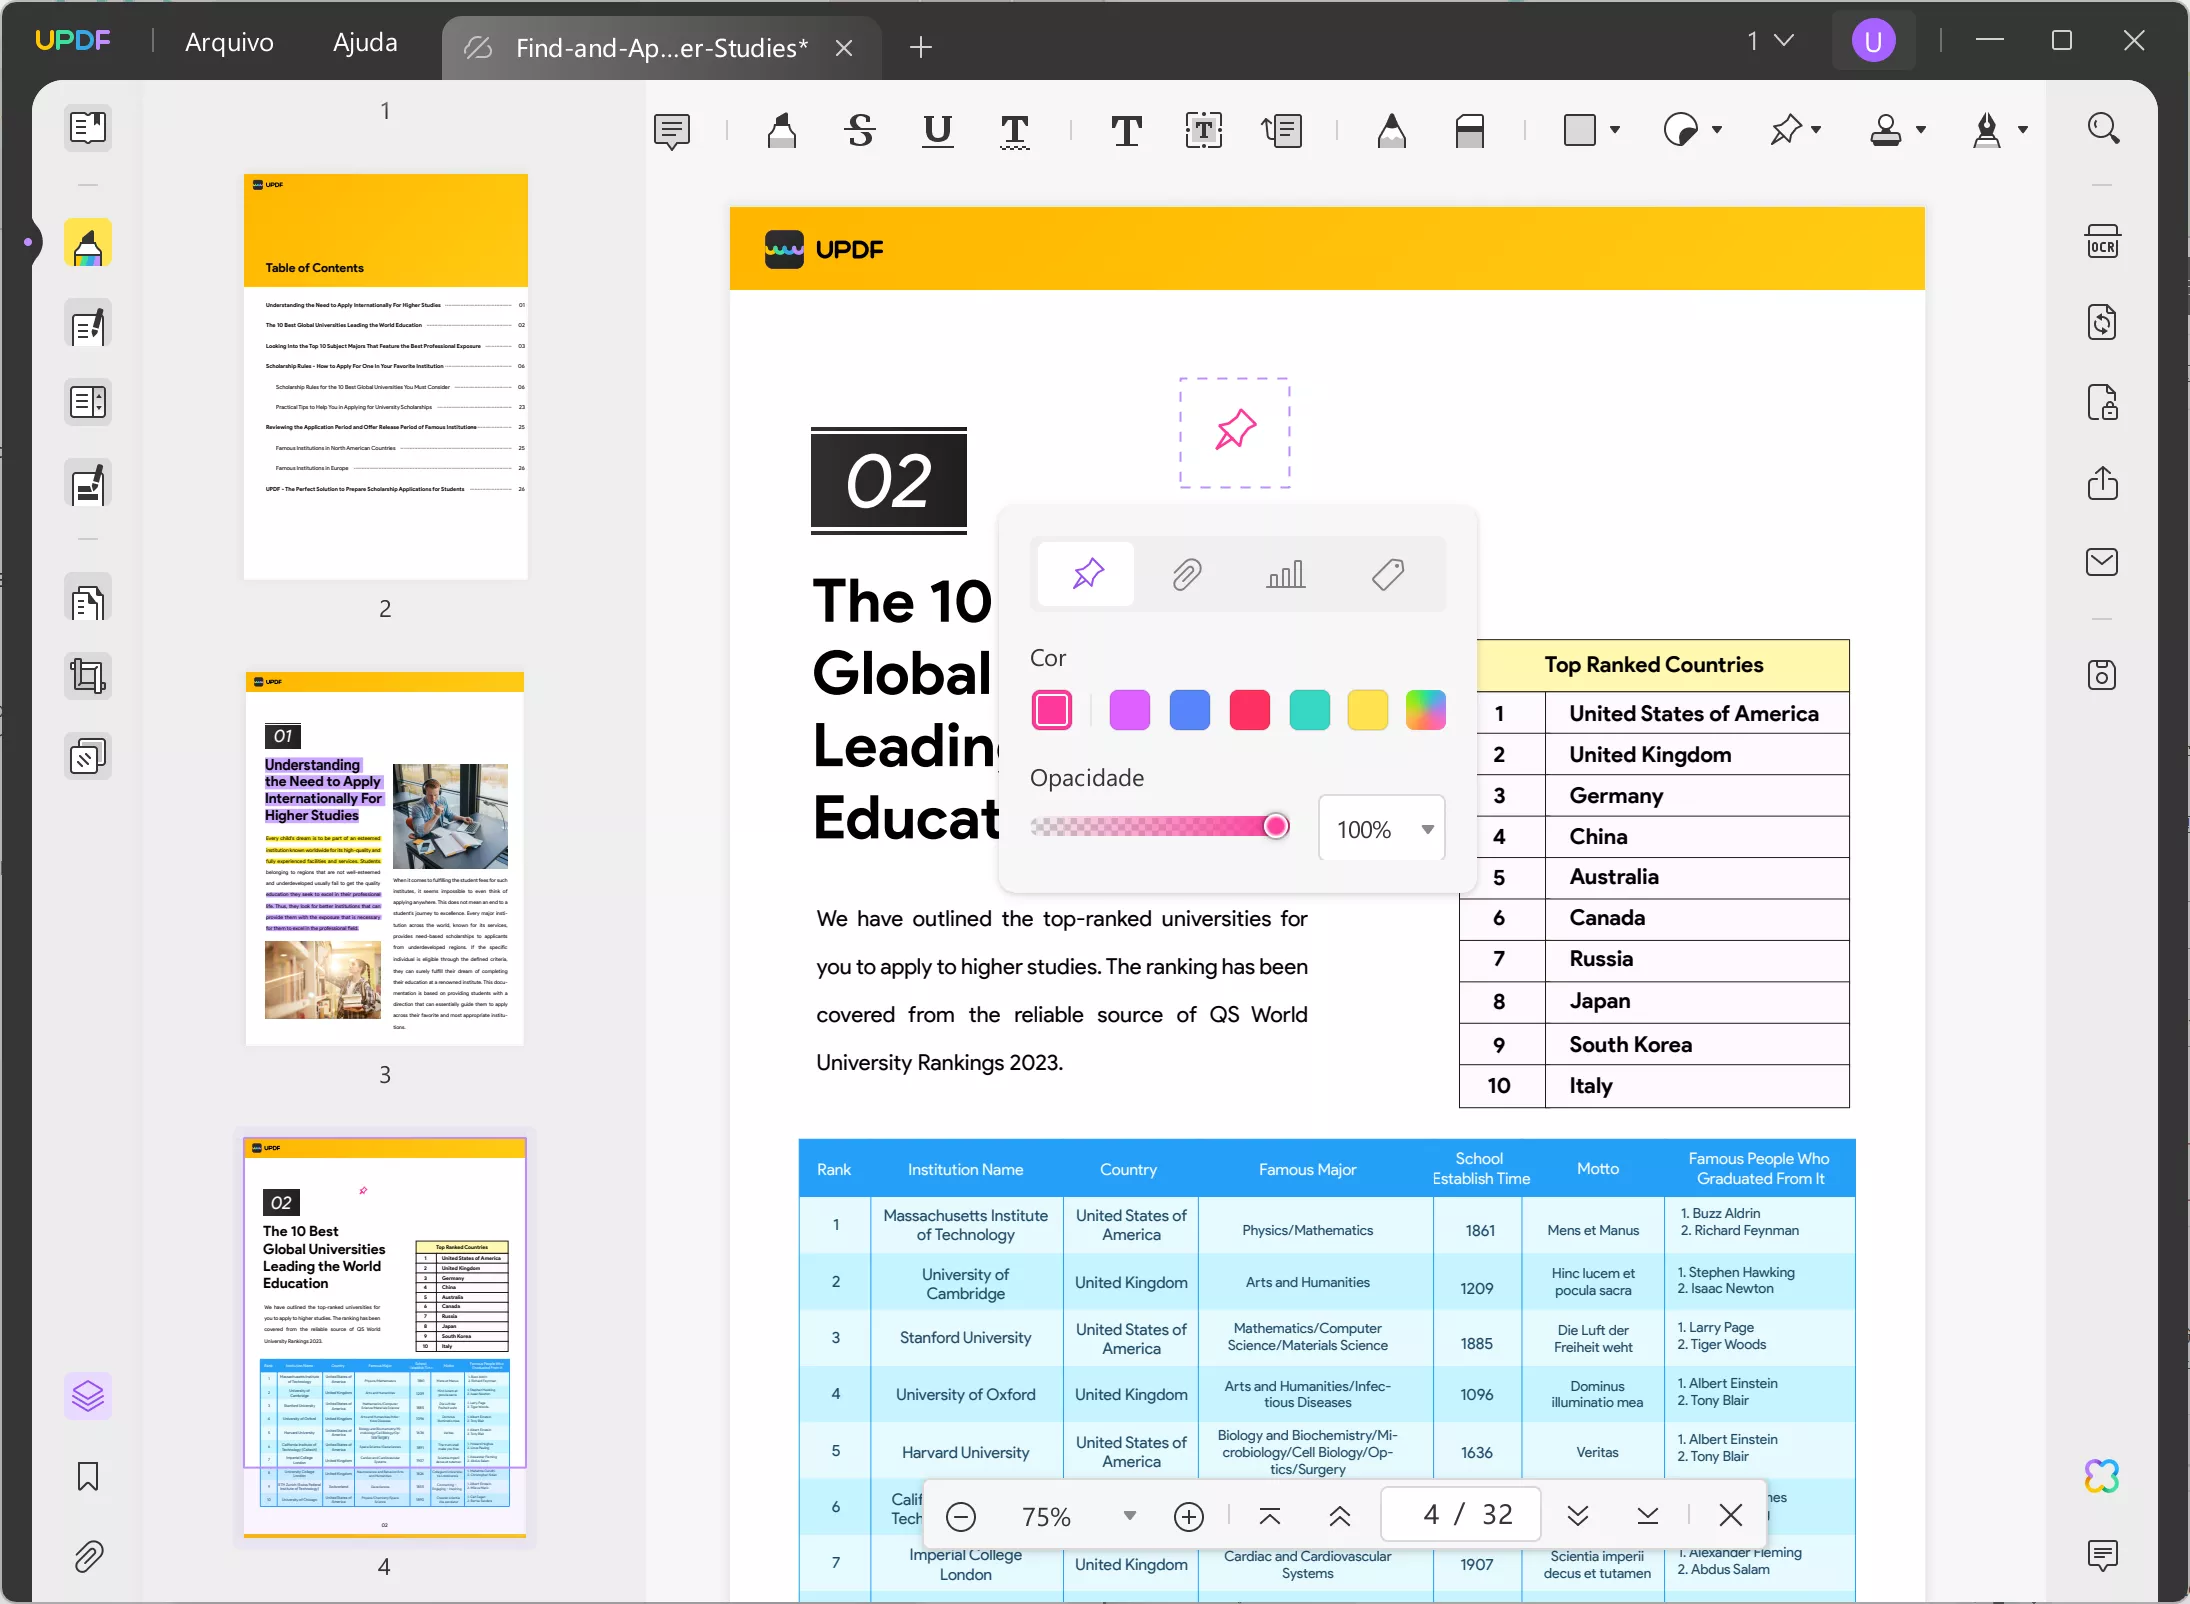Open the Layers panel icon
The width and height of the screenshot is (2190, 1604).
(x=88, y=1395)
